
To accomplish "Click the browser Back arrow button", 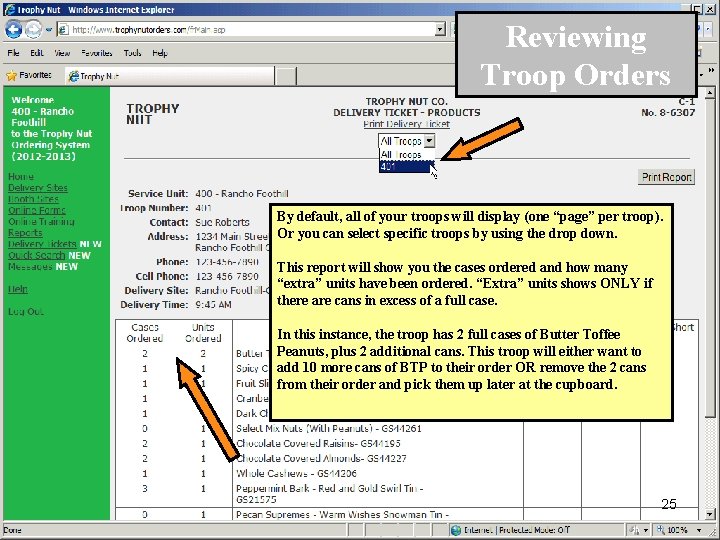I will tap(13, 30).
